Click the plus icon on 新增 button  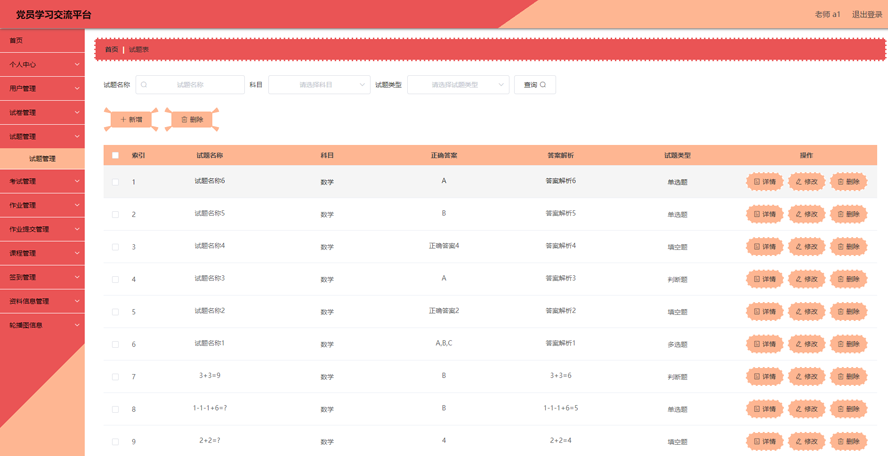[123, 120]
